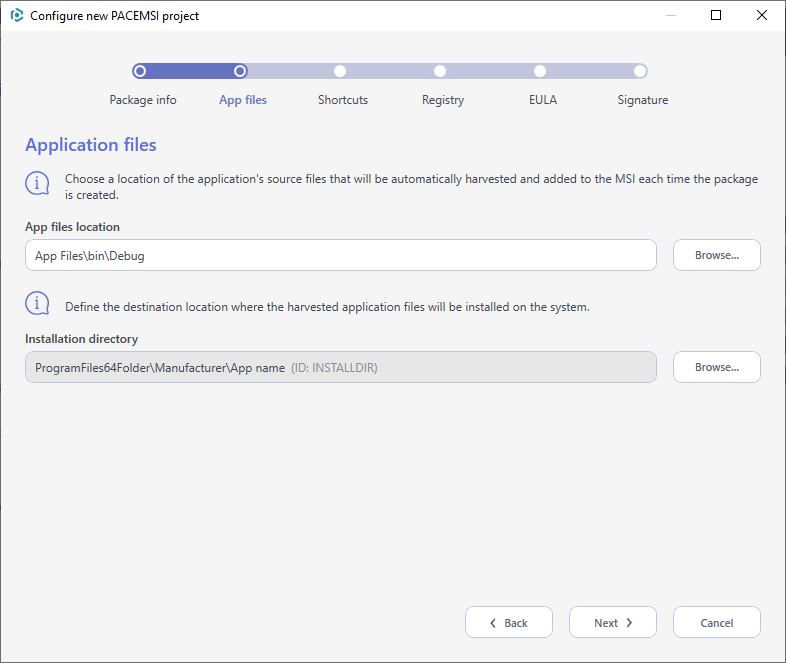Browse for App files location

[717, 255]
